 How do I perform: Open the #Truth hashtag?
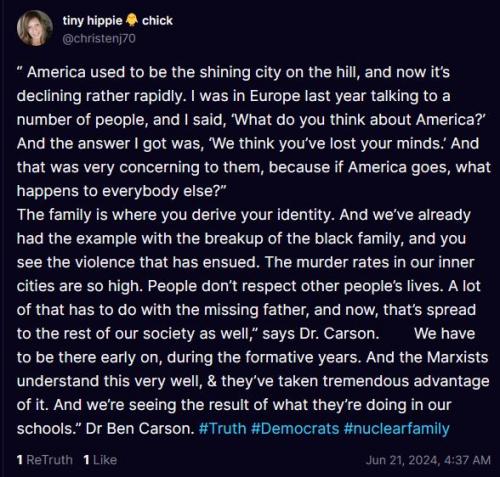(222, 428)
